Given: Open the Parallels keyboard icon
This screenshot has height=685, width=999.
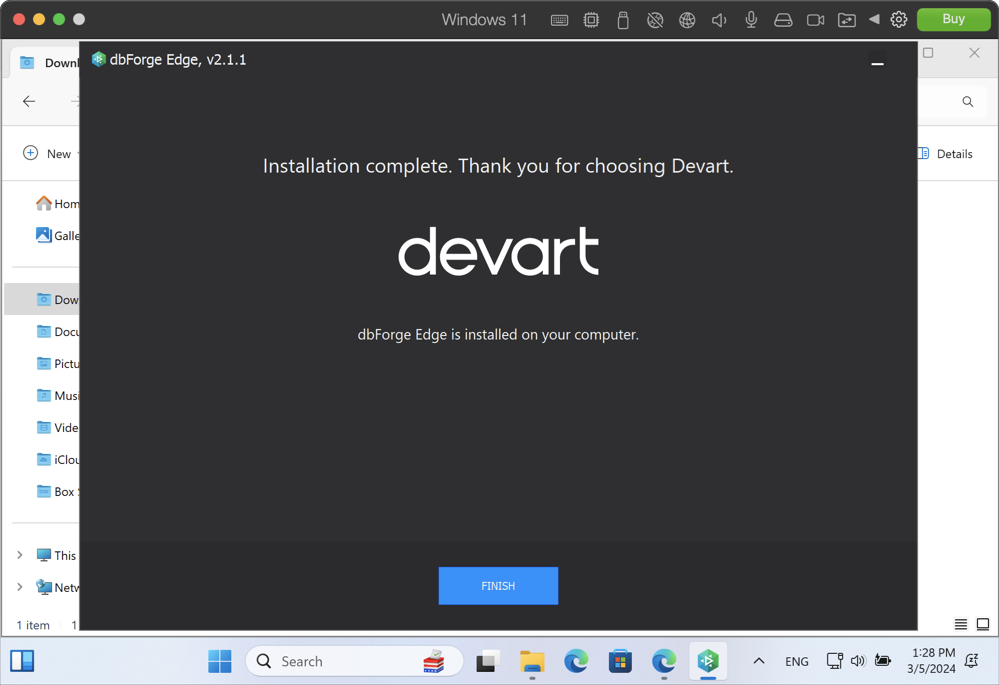Looking at the screenshot, I should [x=559, y=20].
